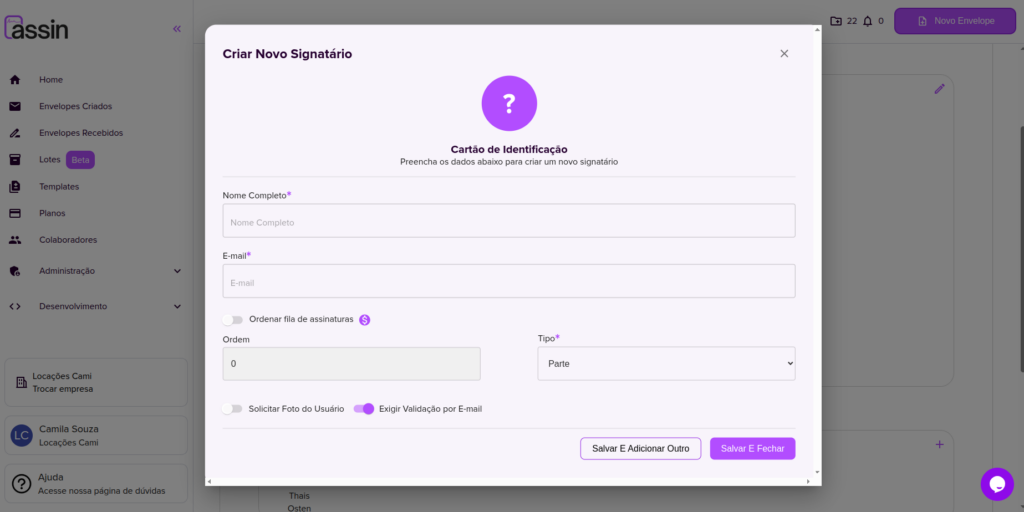The image size is (1024, 512).
Task: Open the Templates document icon
Action: coord(14,187)
